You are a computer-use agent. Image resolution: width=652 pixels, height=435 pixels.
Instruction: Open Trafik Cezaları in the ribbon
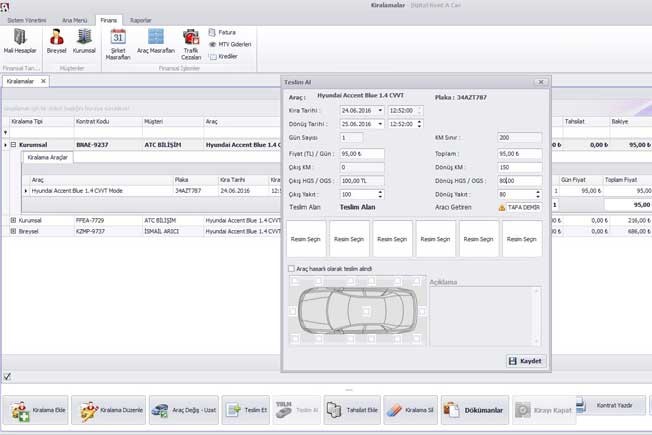pos(191,44)
